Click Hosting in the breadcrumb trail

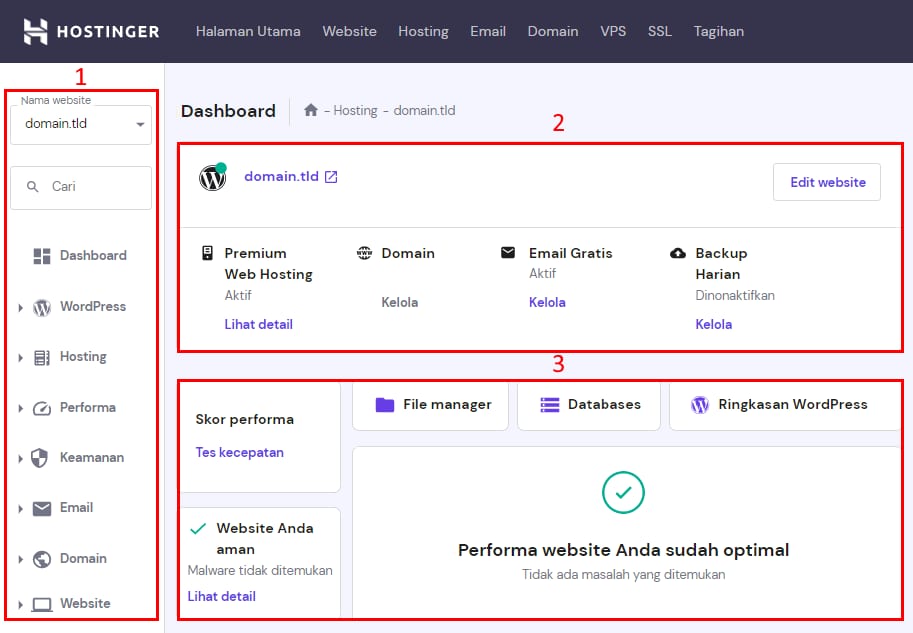click(x=355, y=111)
